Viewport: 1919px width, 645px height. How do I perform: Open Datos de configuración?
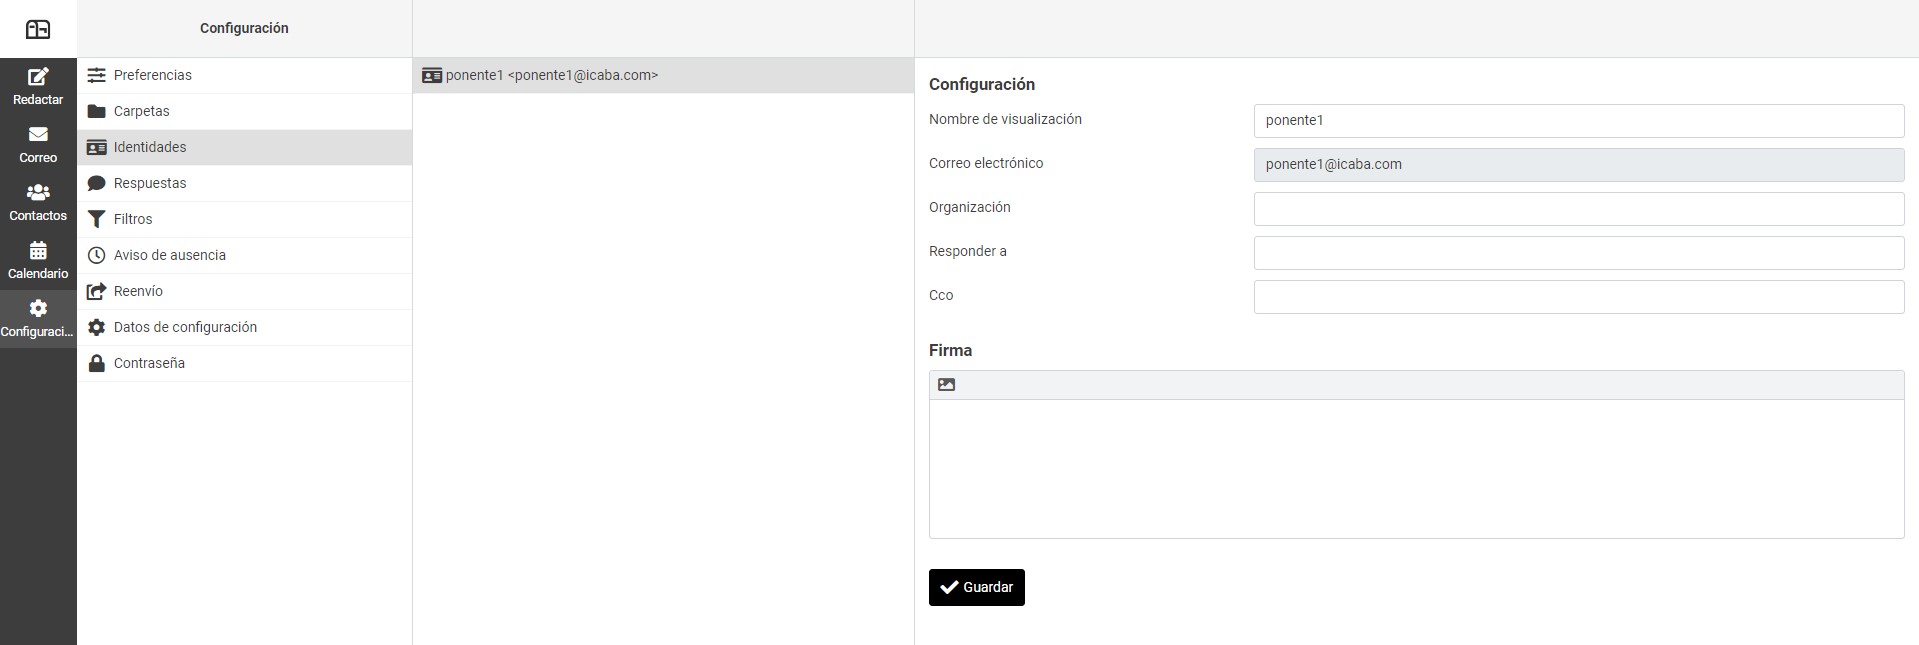coord(185,327)
